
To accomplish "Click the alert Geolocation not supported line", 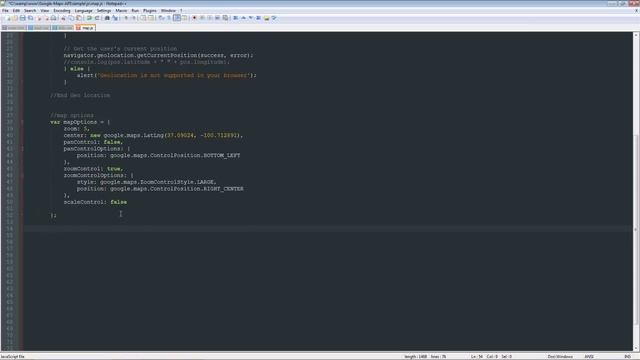I will tap(167, 76).
